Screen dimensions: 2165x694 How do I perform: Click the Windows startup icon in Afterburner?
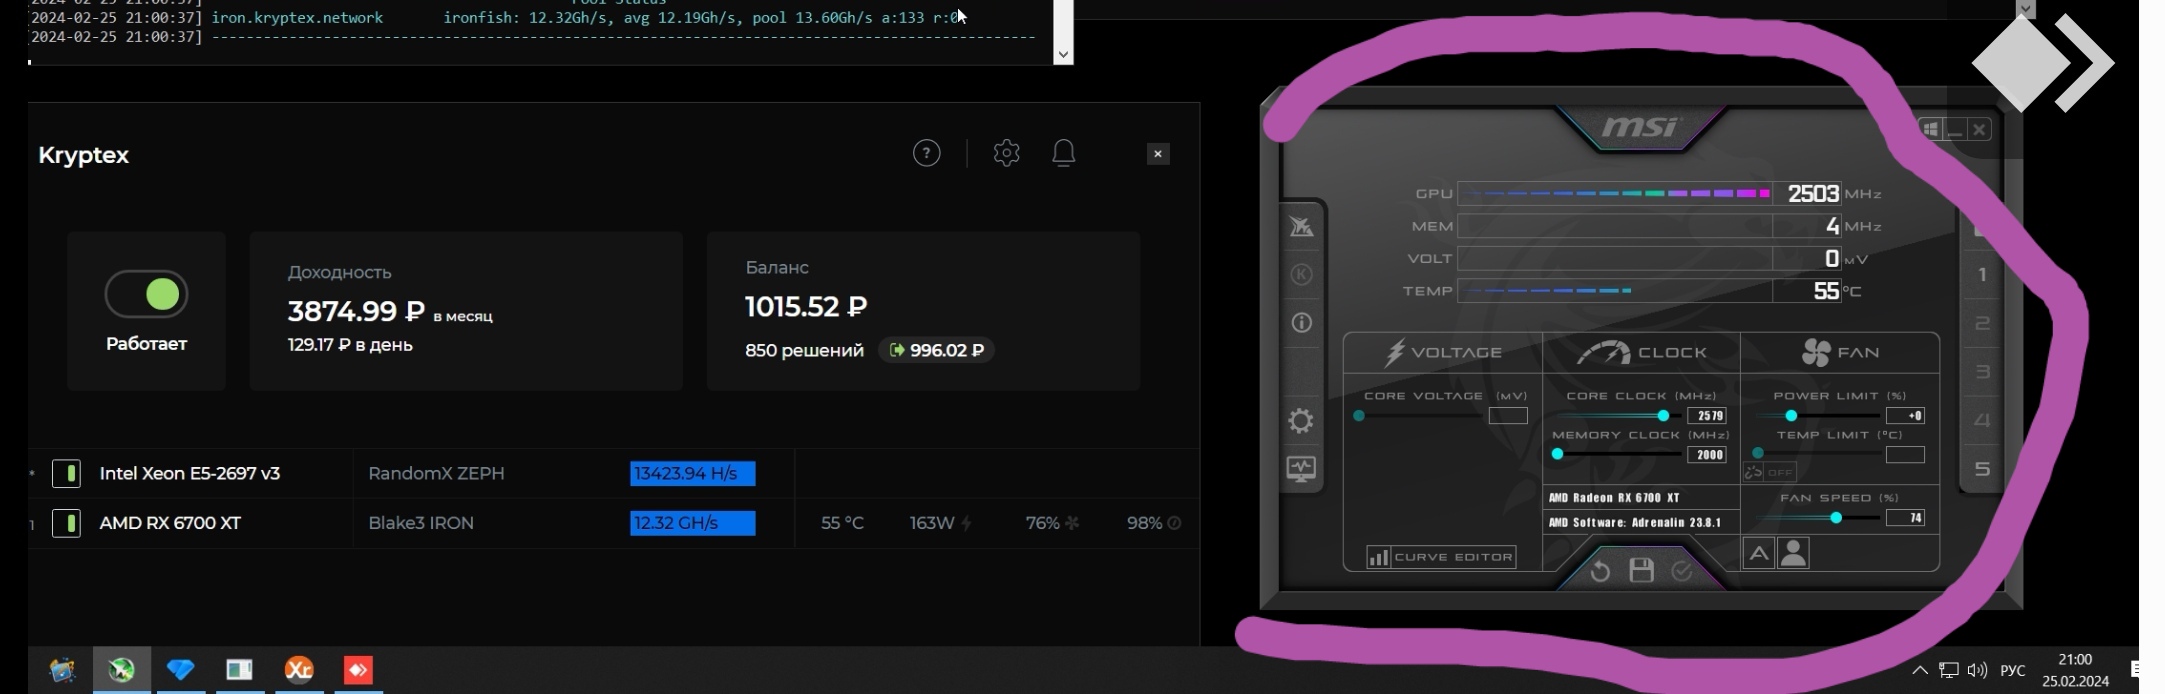(x=1930, y=129)
